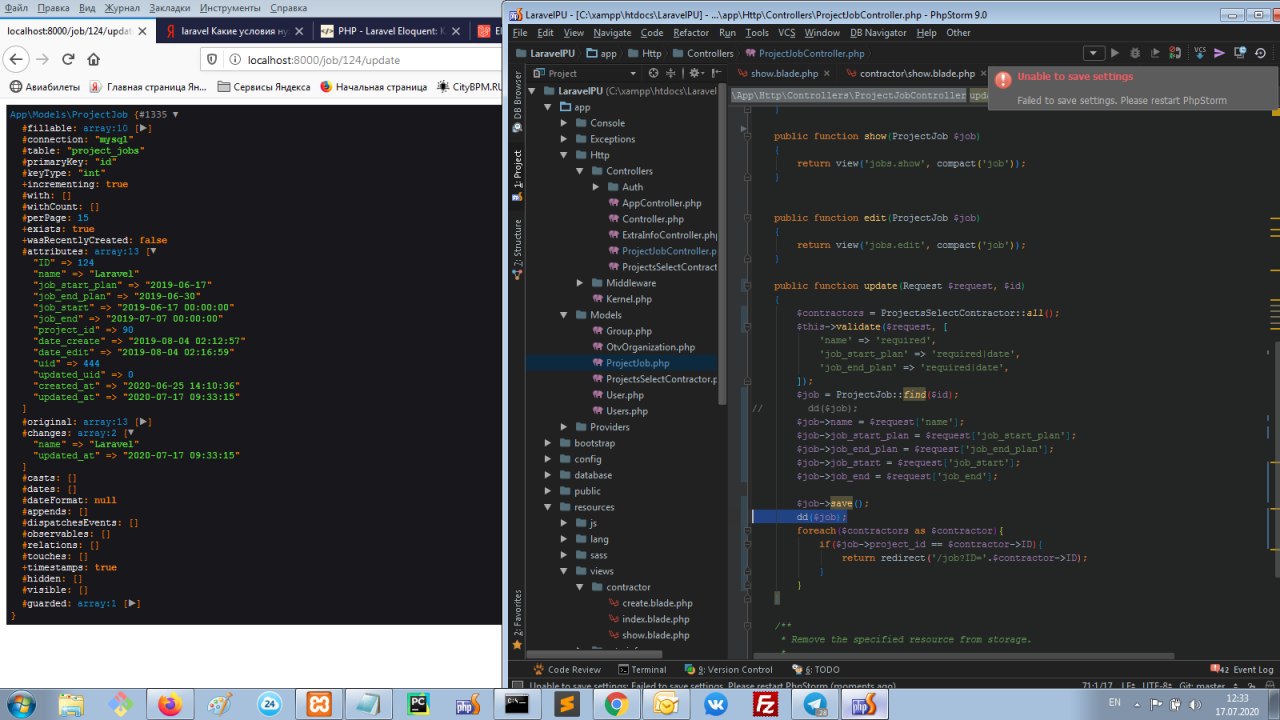The height and width of the screenshot is (720, 1280).
Task: Click Firefox back arrow button
Action: point(15,60)
